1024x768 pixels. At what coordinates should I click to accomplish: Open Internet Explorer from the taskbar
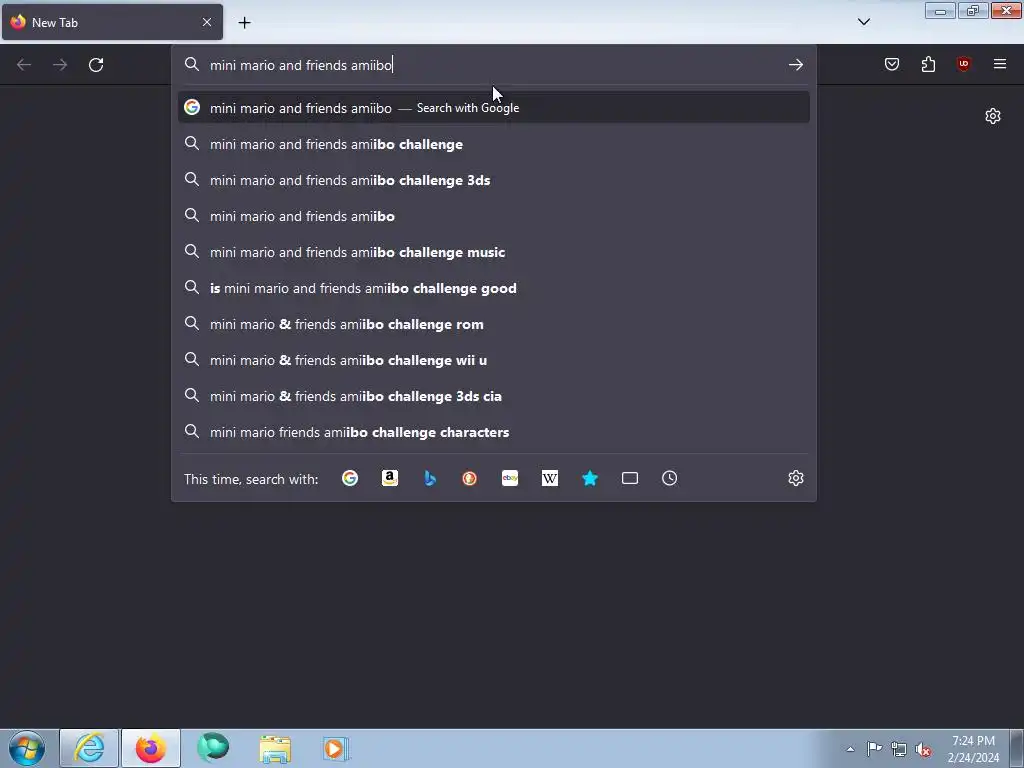pyautogui.click(x=89, y=748)
